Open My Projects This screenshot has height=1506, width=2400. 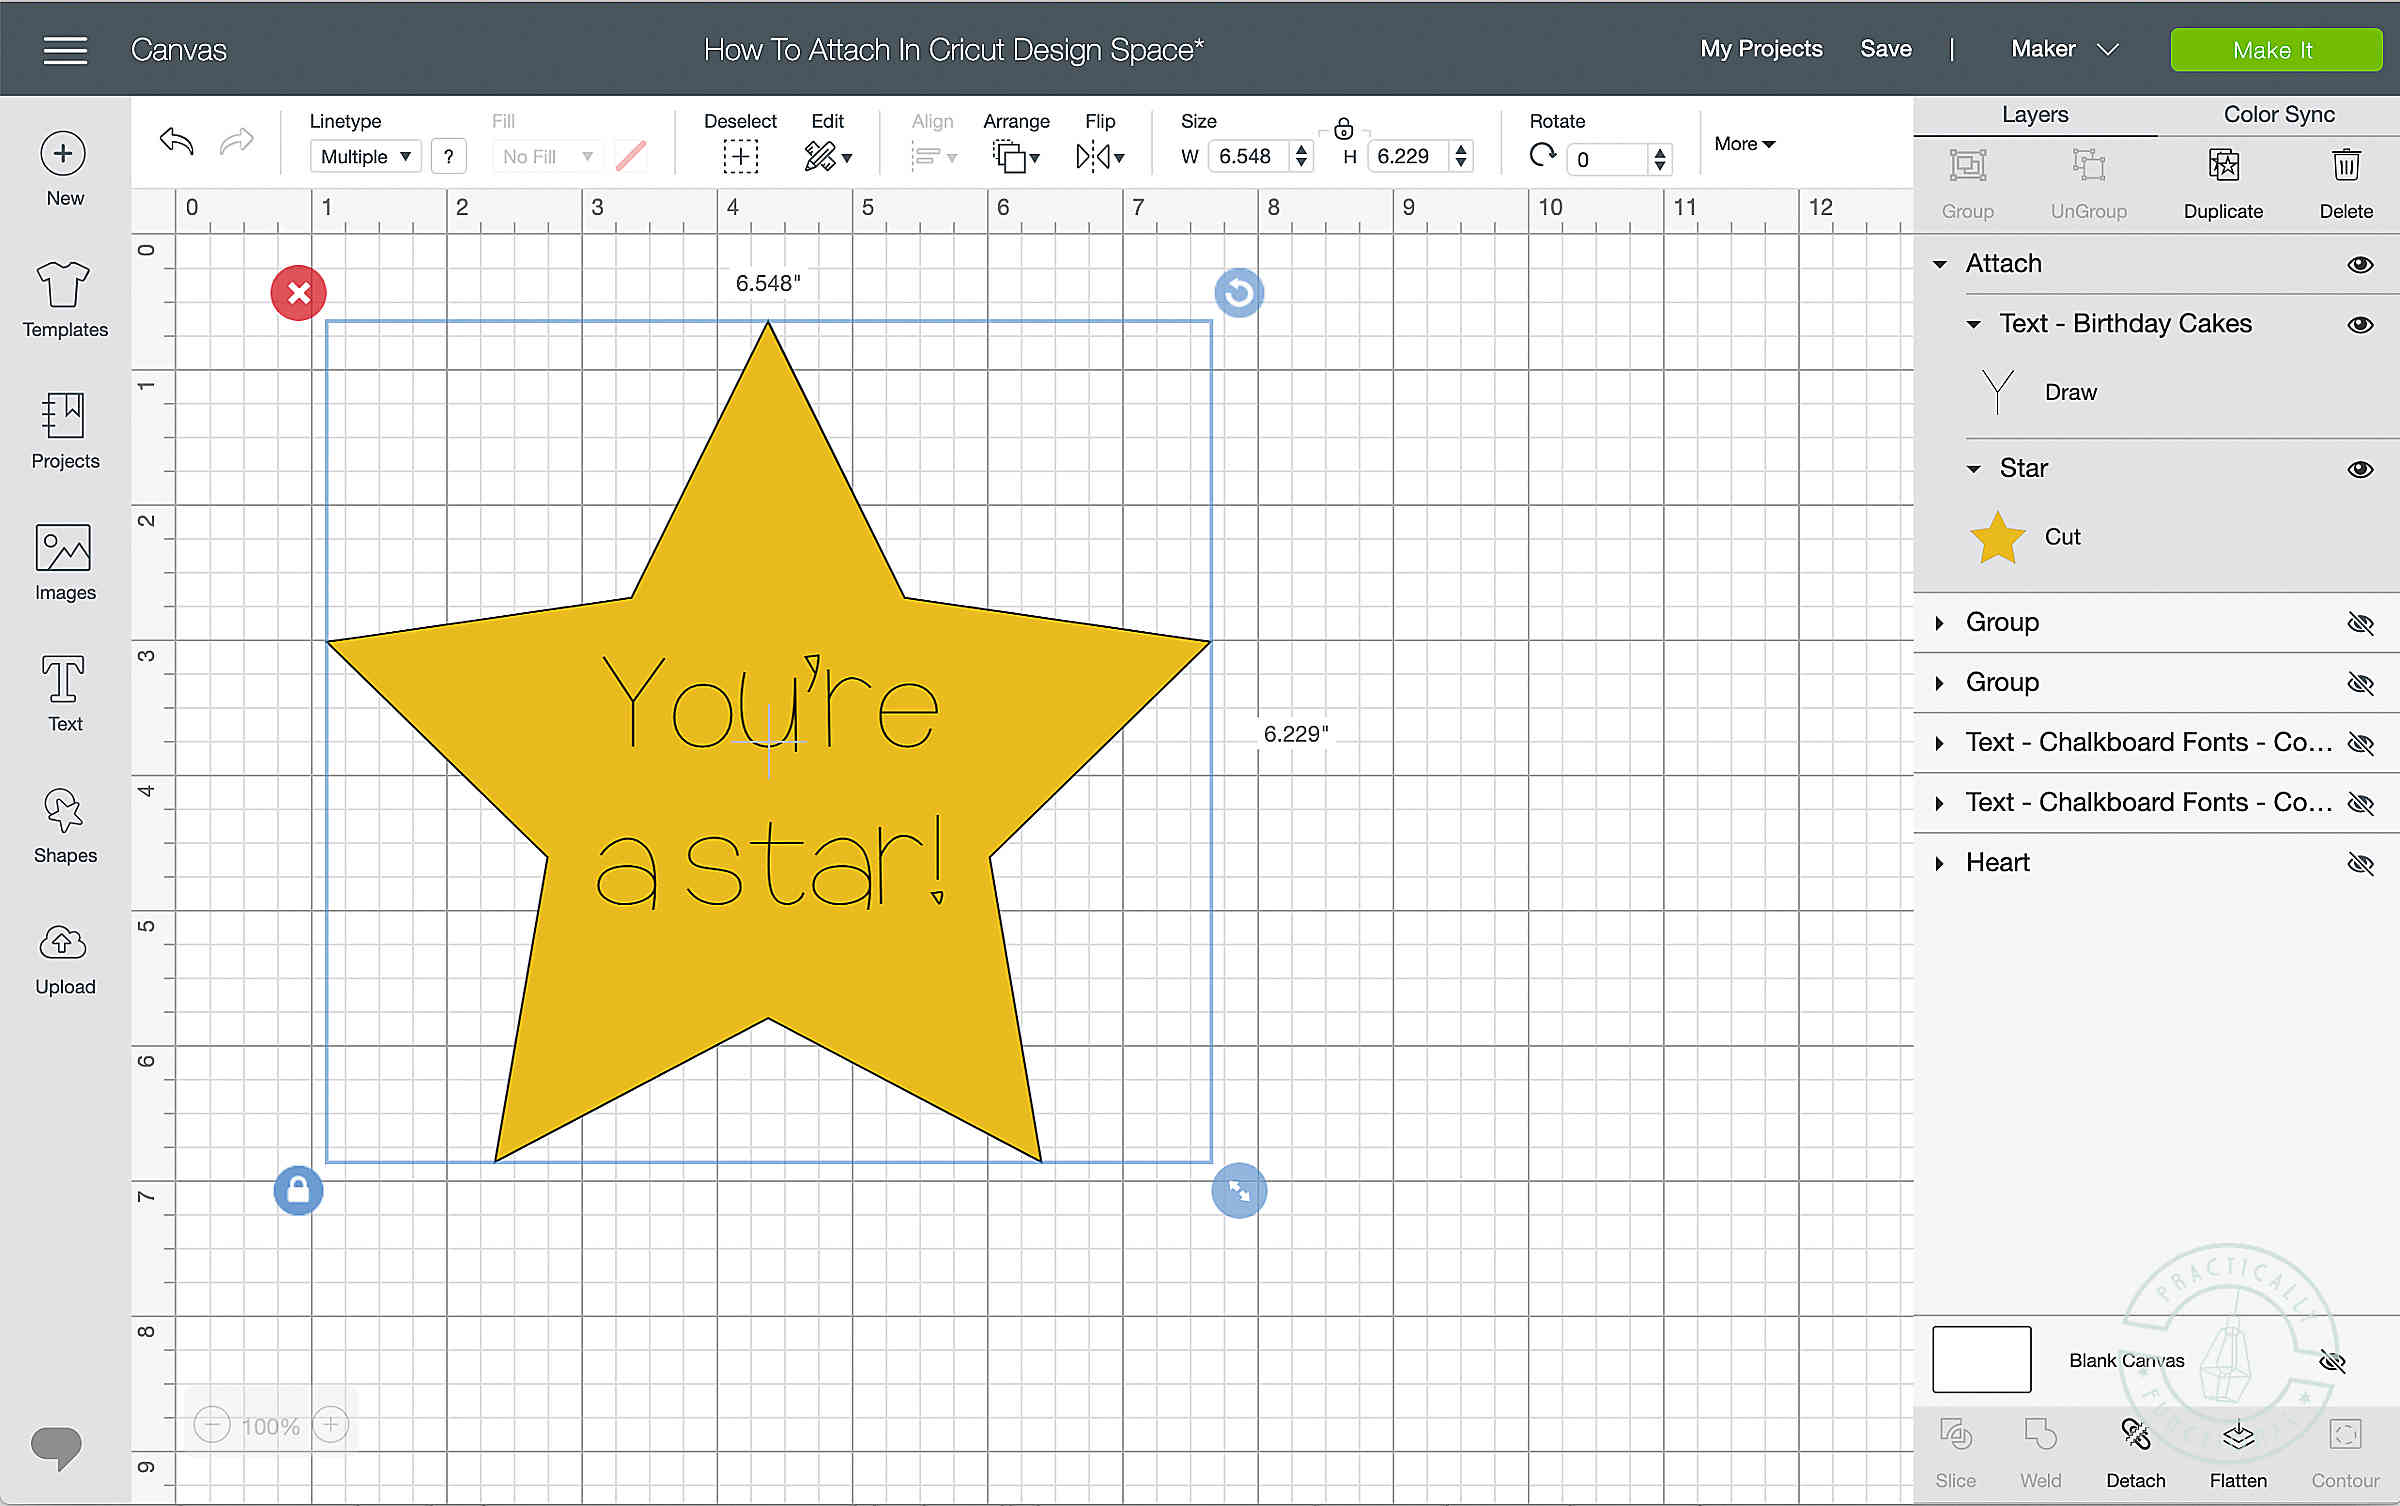[x=1761, y=49]
